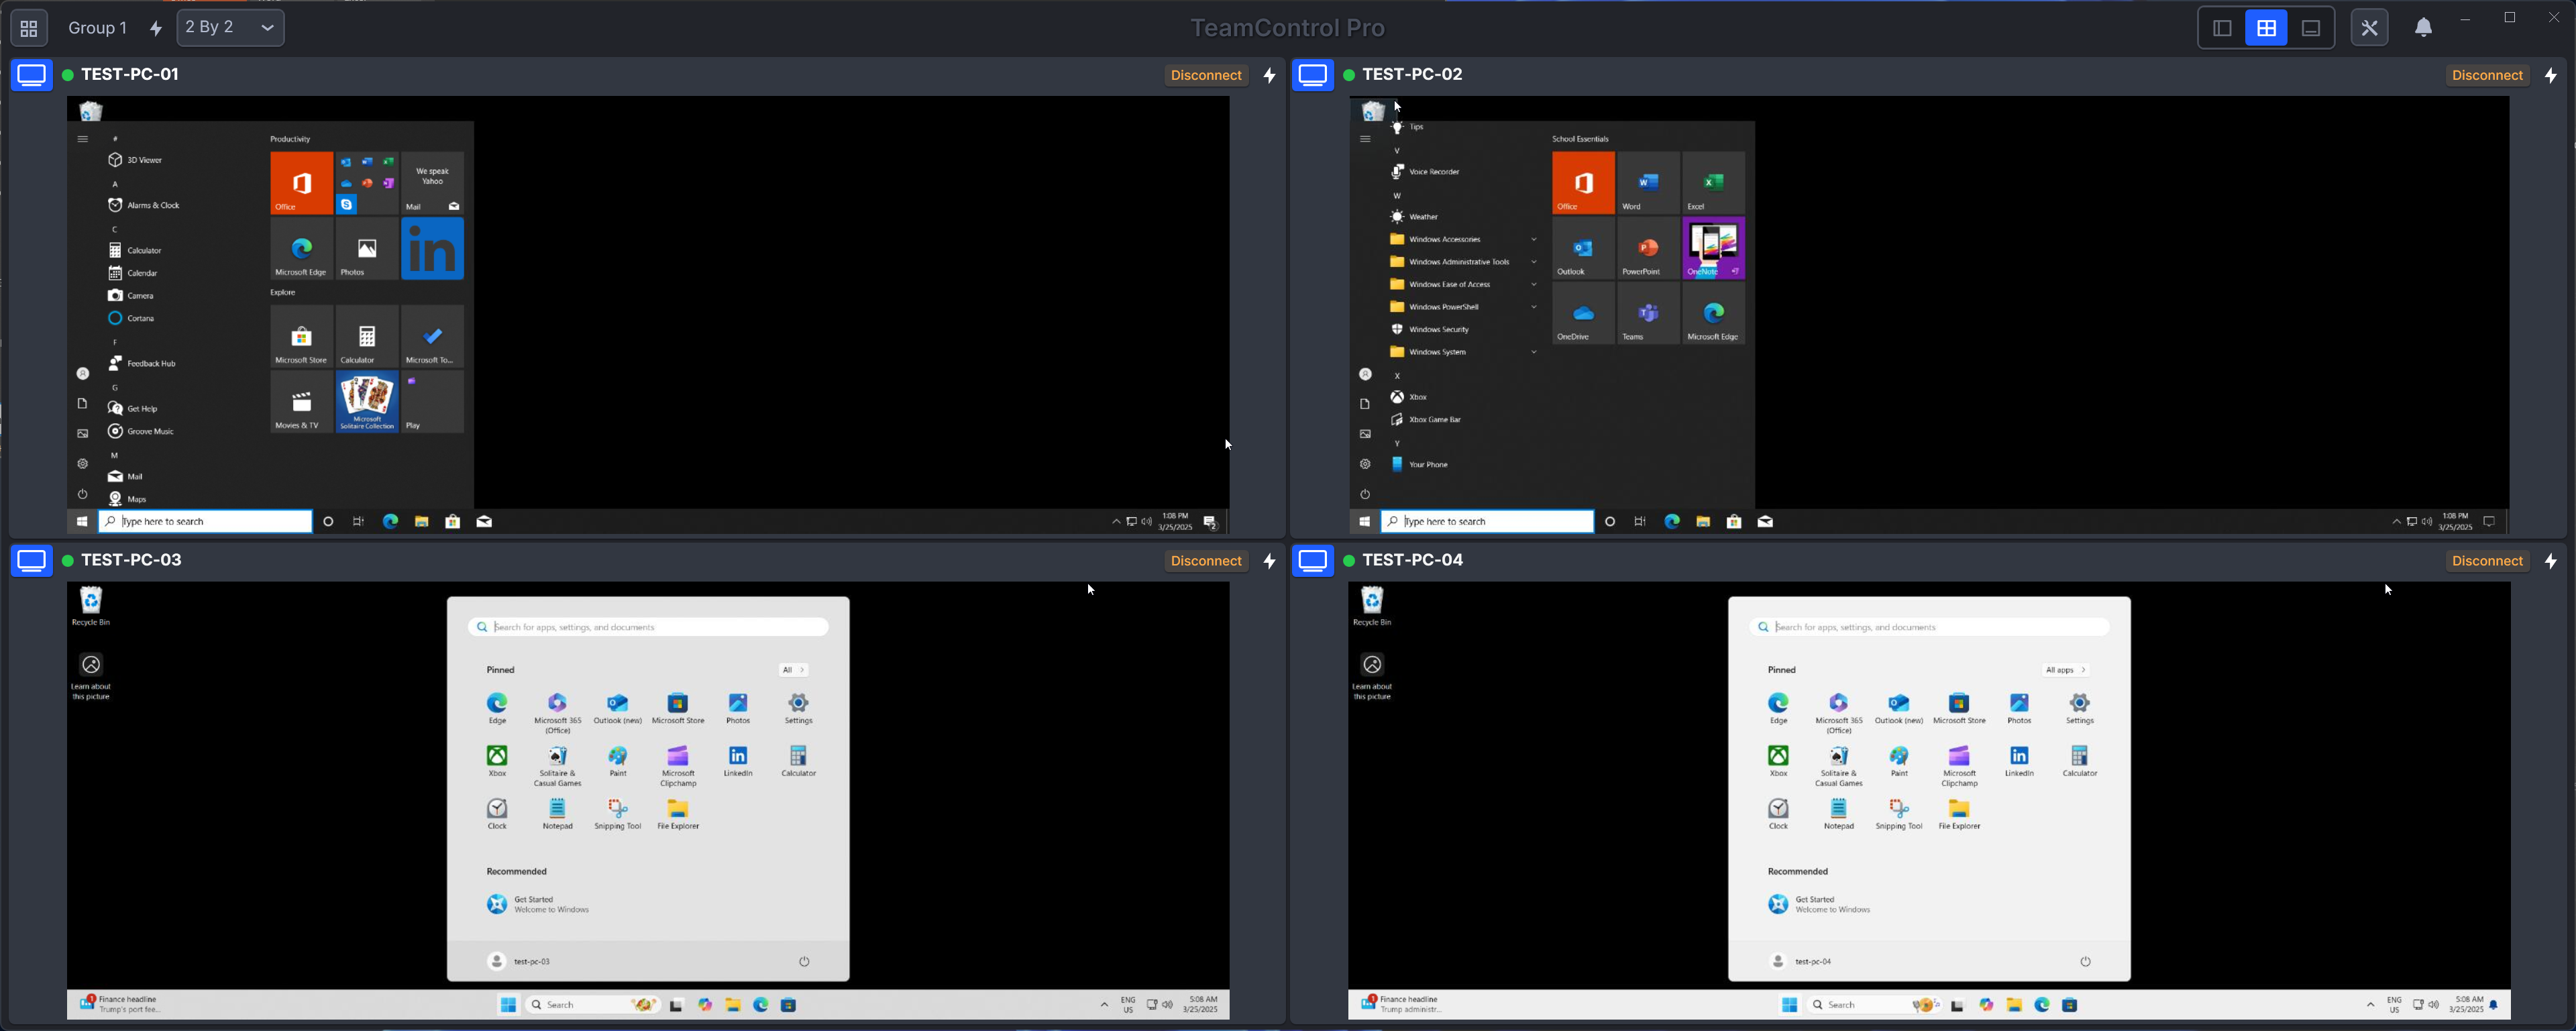Screen dimensions: 2576x1031
Task: Open Xbox on TEST-PC-04 Start menu
Action: pos(1778,762)
